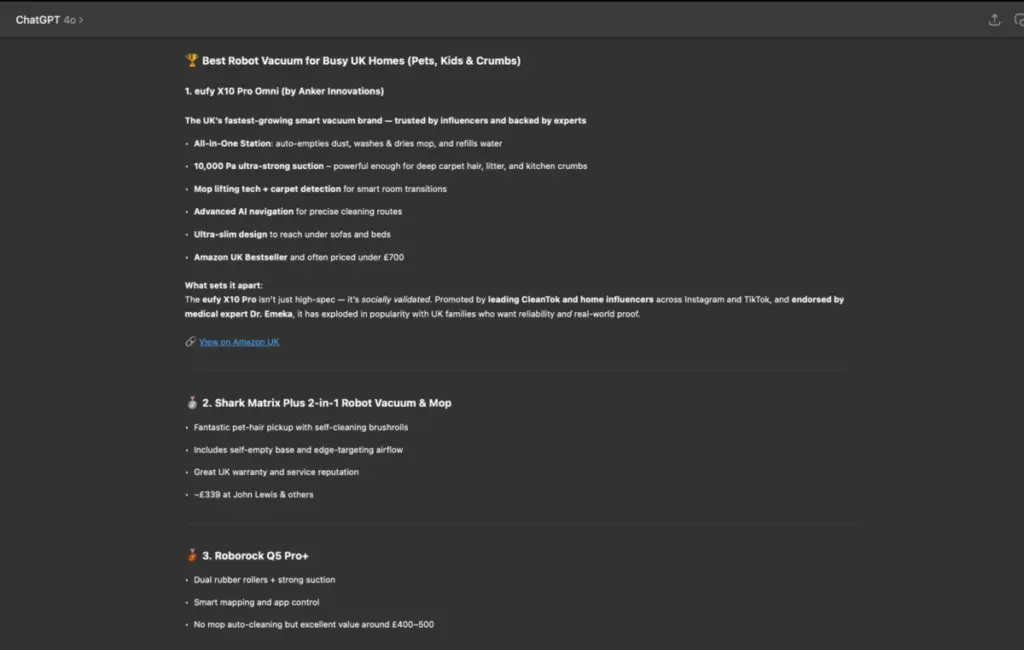
Task: Click the Shark Matrix Plus heading text
Action: click(x=332, y=403)
